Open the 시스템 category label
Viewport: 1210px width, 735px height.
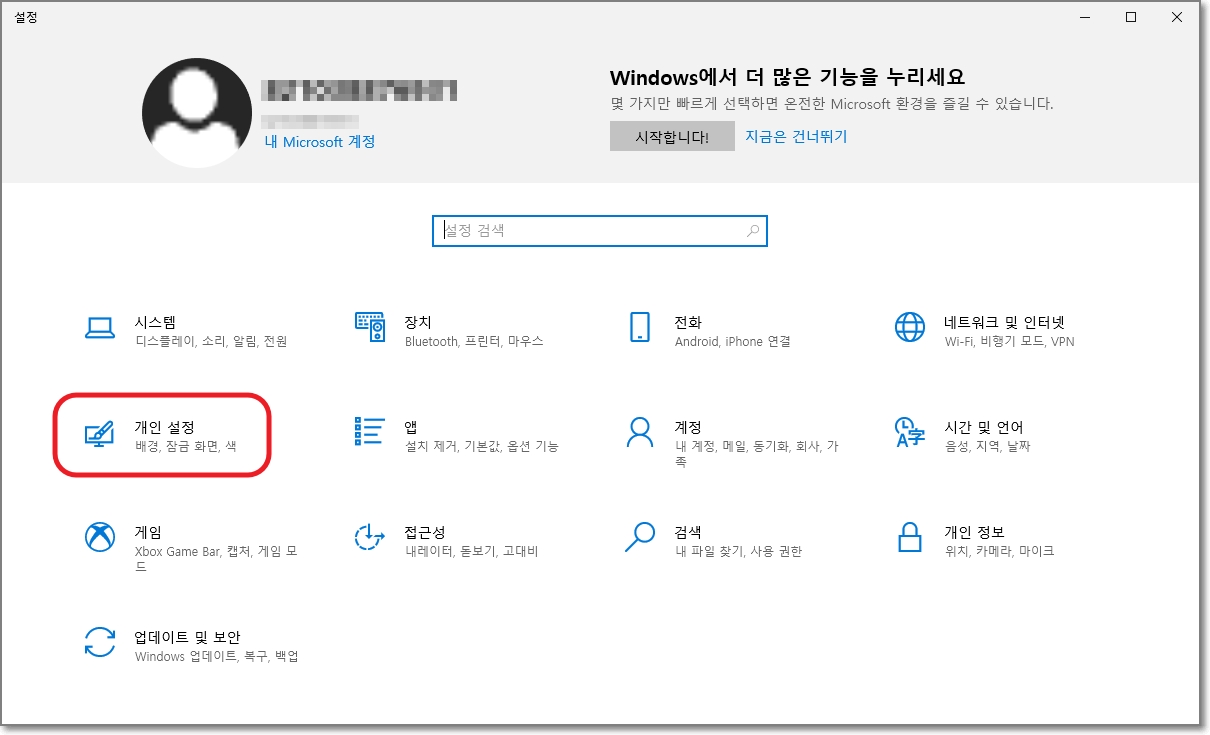coord(155,322)
